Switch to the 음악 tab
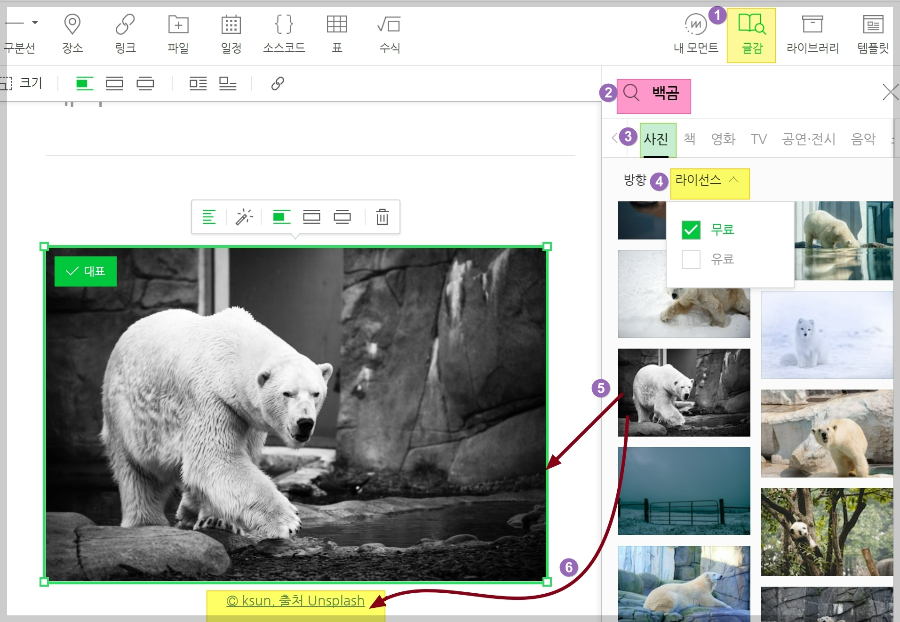 tap(863, 139)
